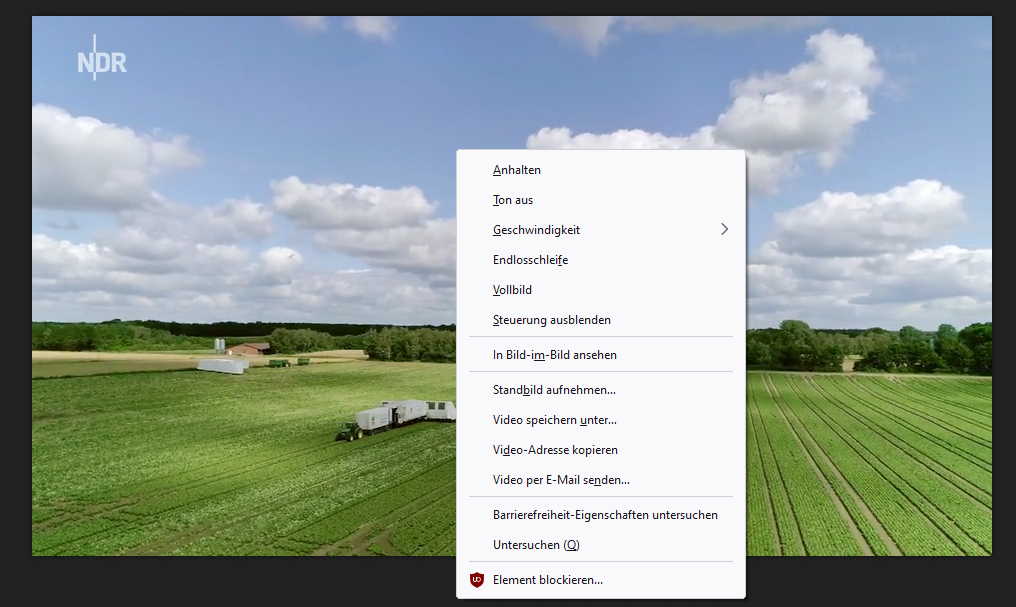The image size is (1016, 607).
Task: Expand the Geschwindigkeit submenu arrow
Action: coord(724,229)
